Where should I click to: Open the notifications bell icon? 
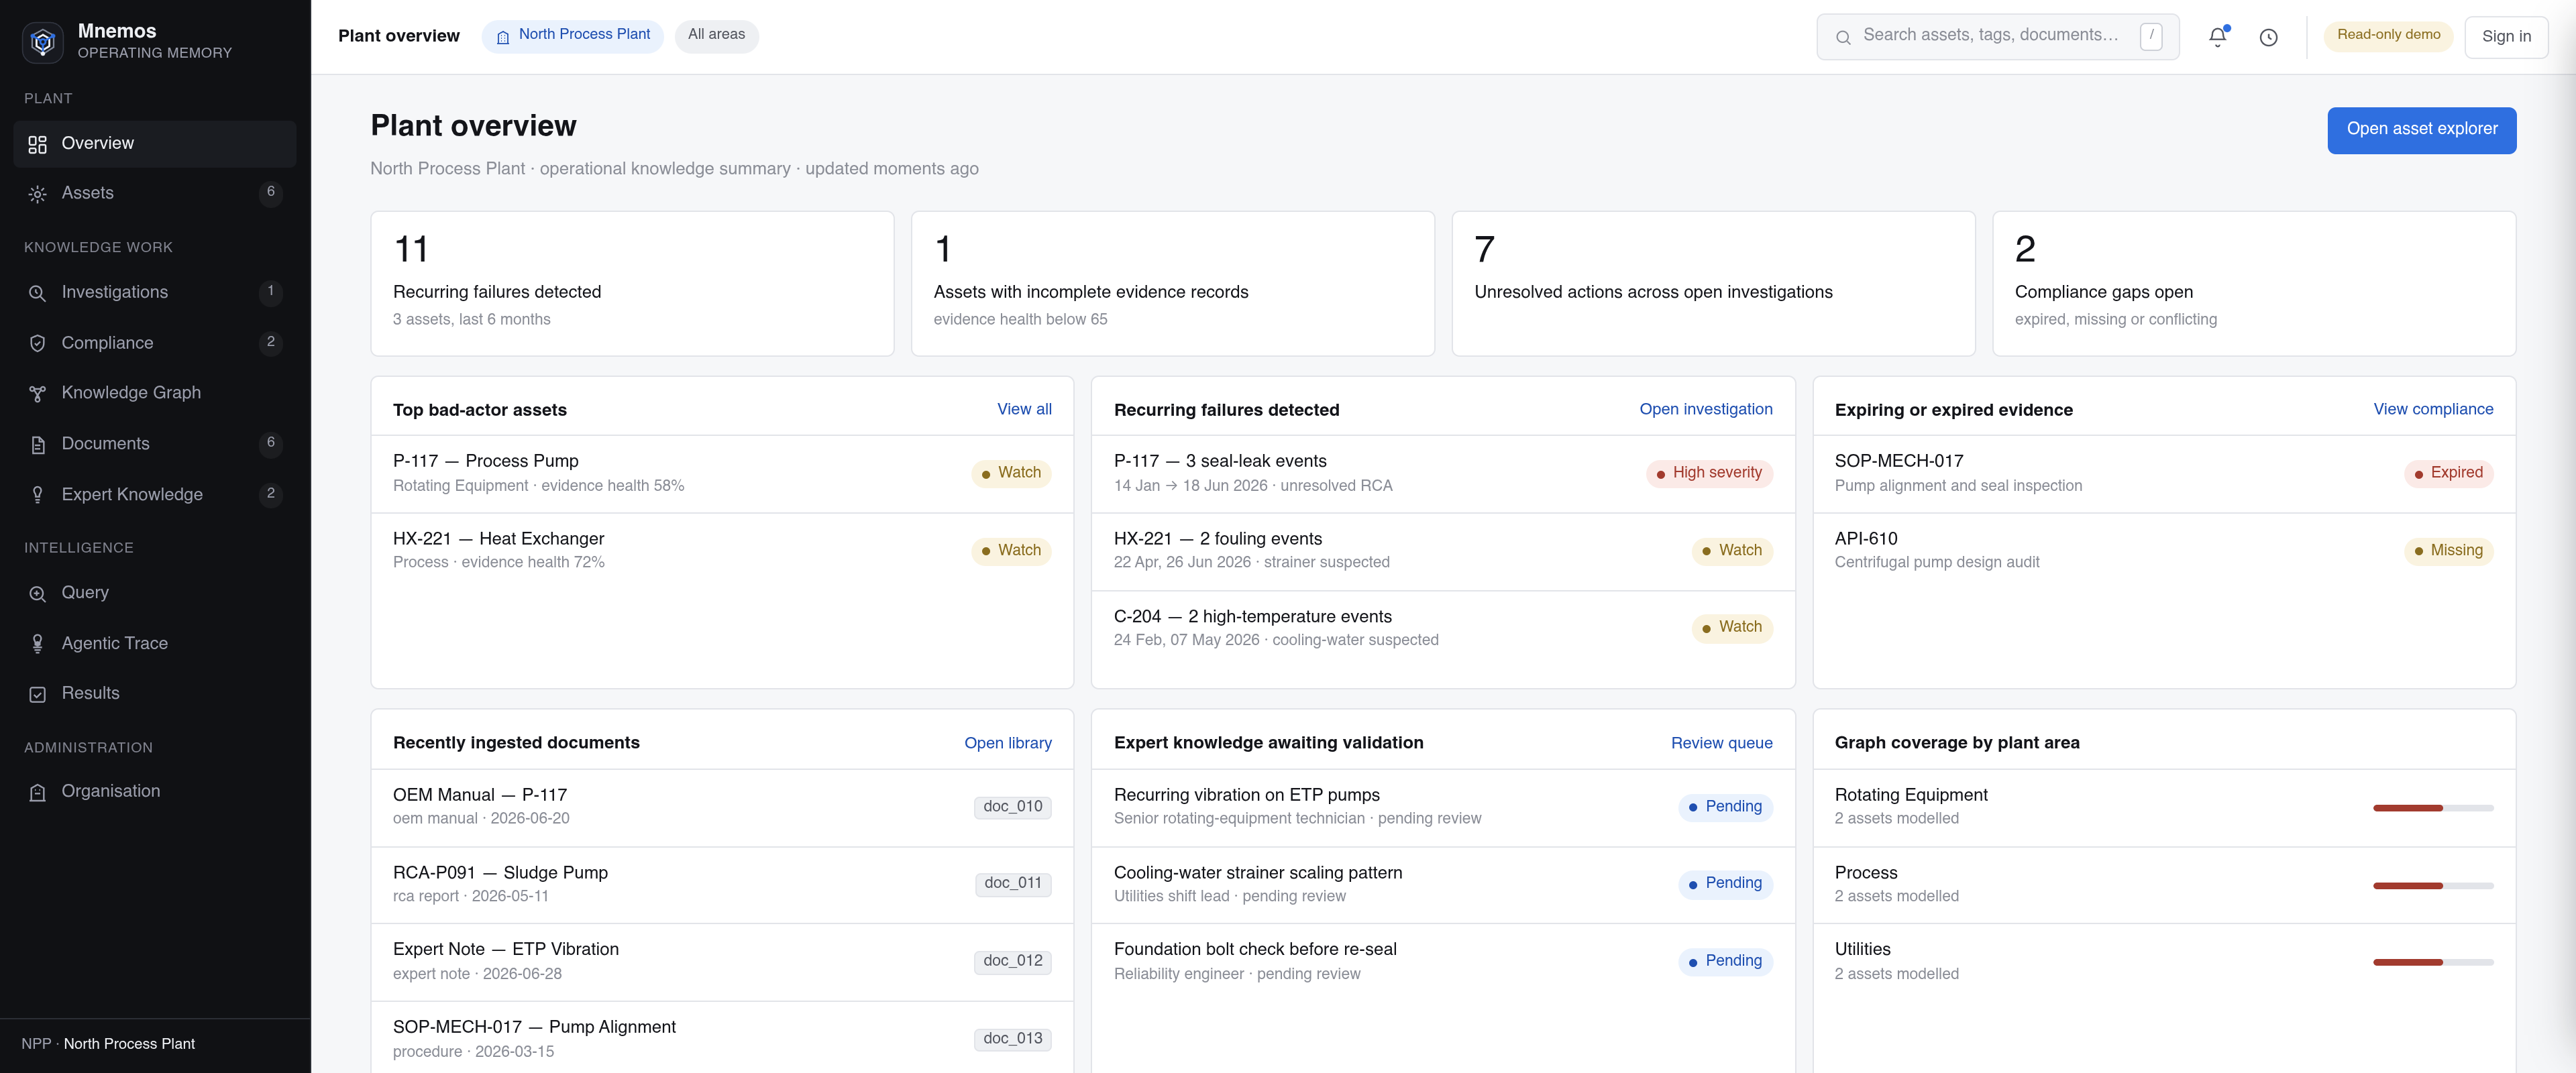[x=2217, y=37]
